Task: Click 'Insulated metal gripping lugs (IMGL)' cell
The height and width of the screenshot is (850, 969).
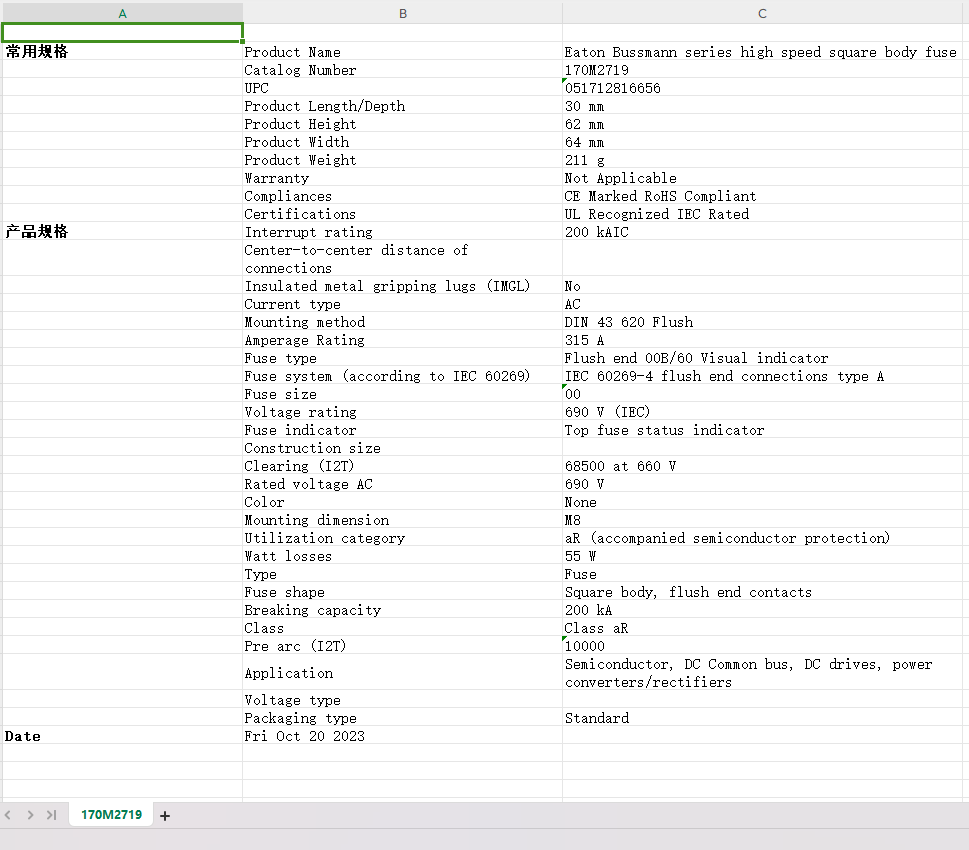Action: pos(402,285)
